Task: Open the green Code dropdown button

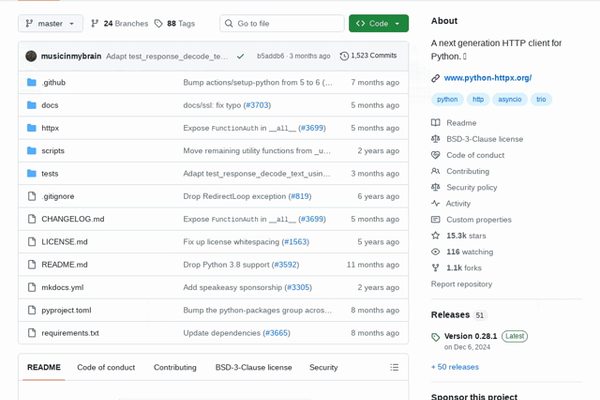Action: (x=378, y=23)
